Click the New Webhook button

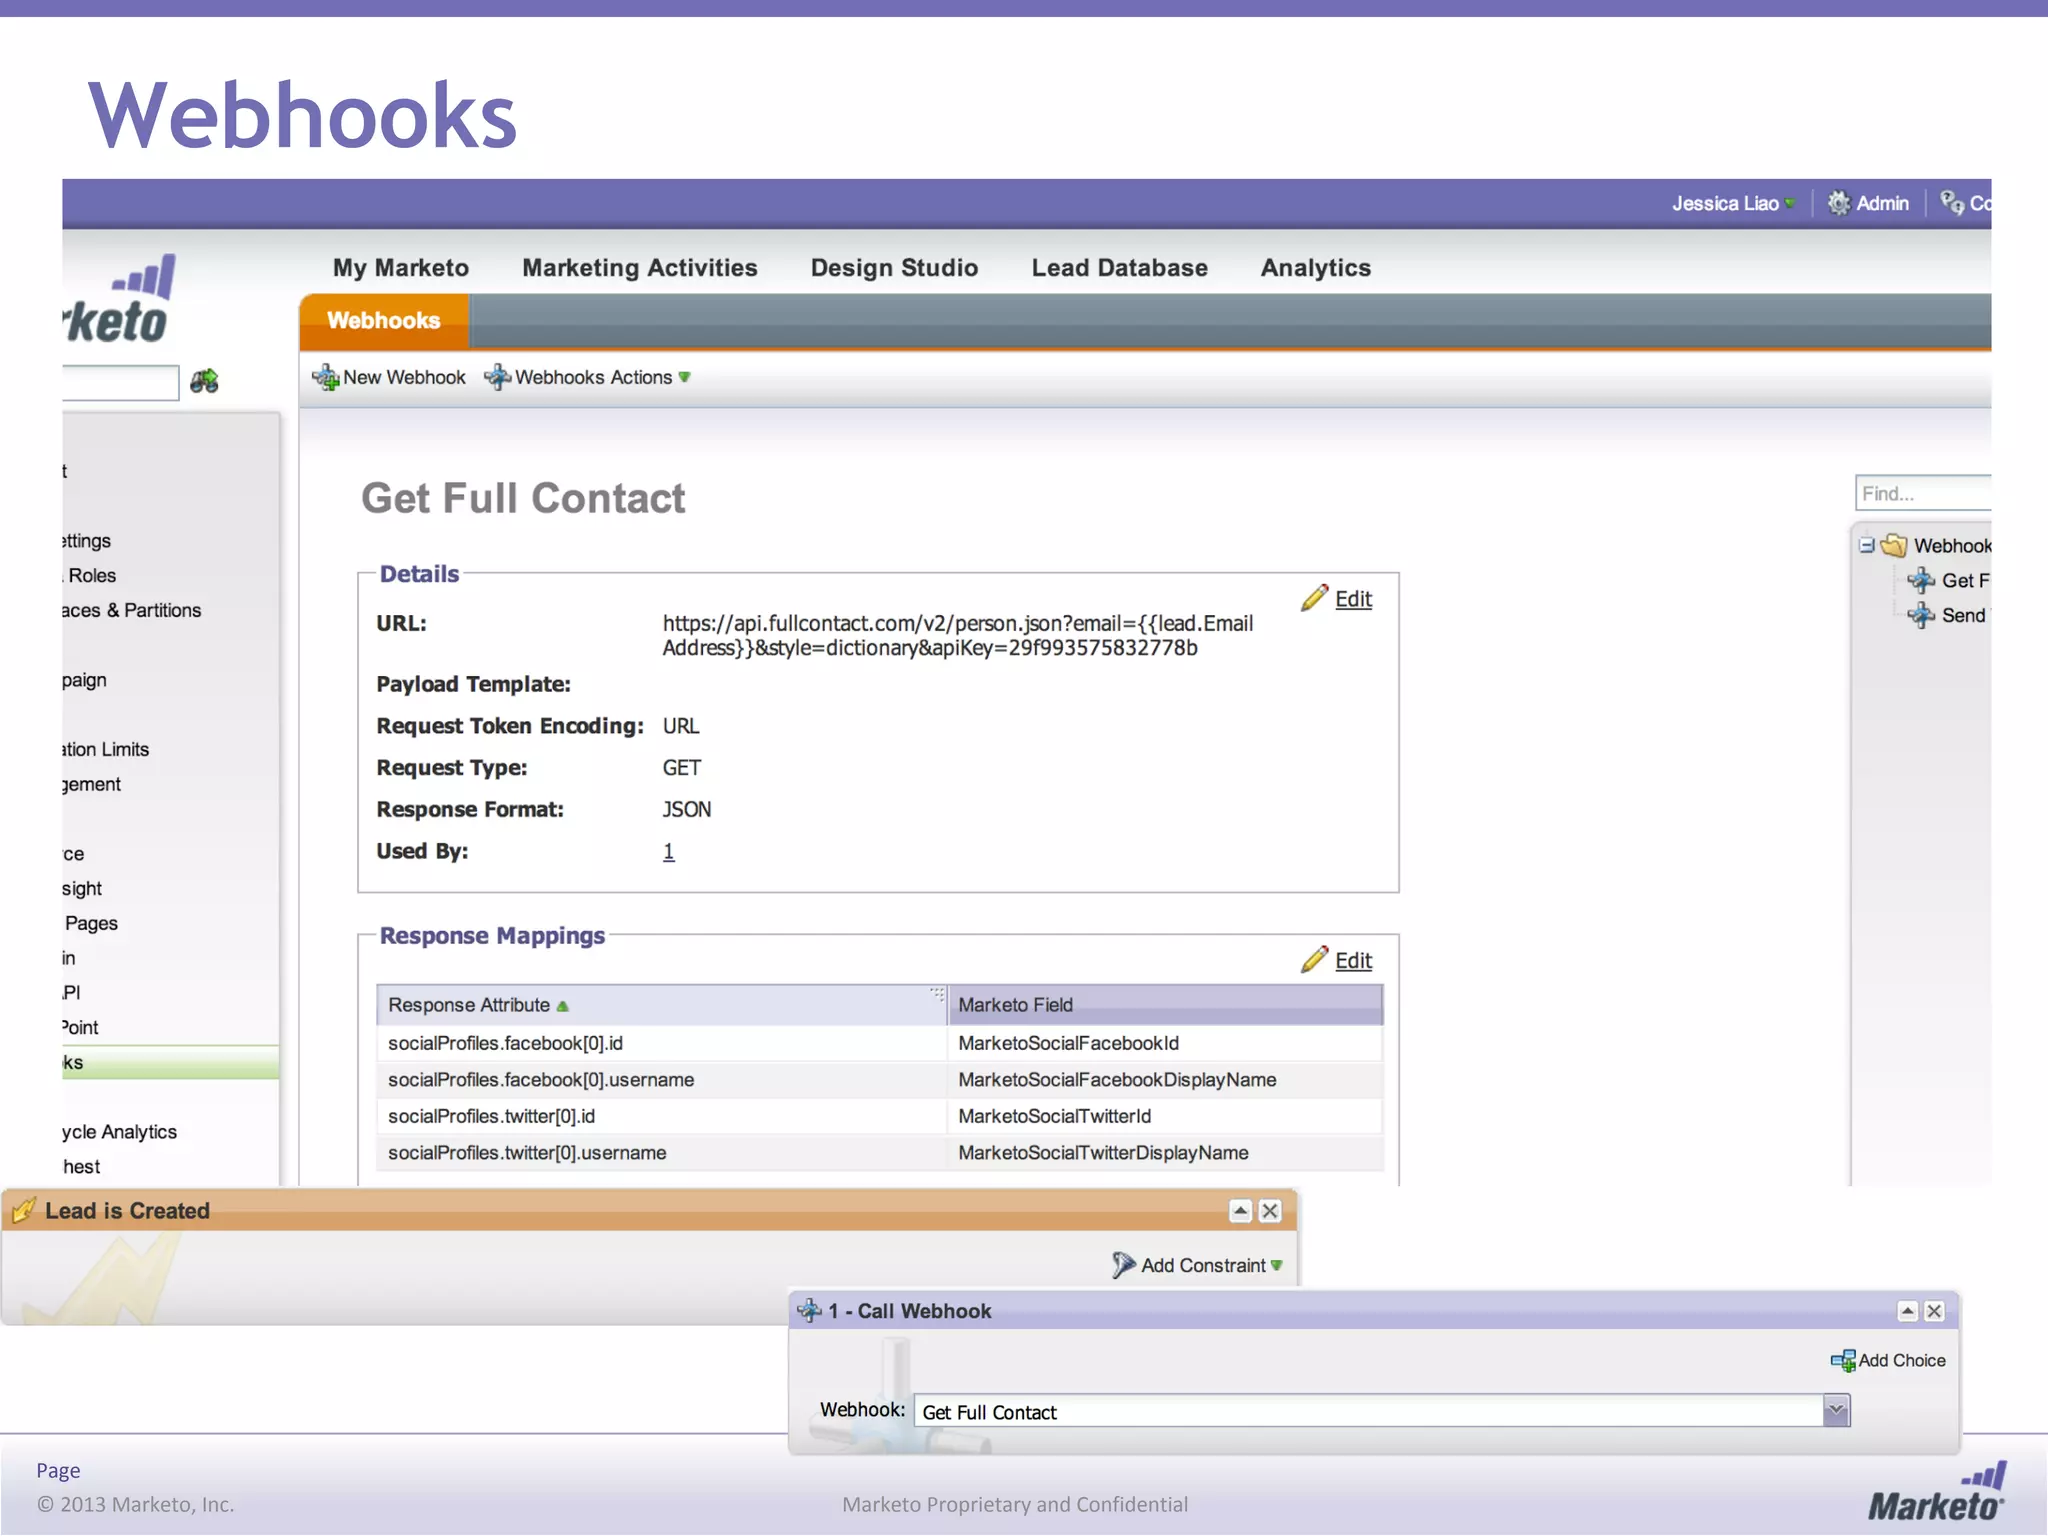(x=389, y=378)
